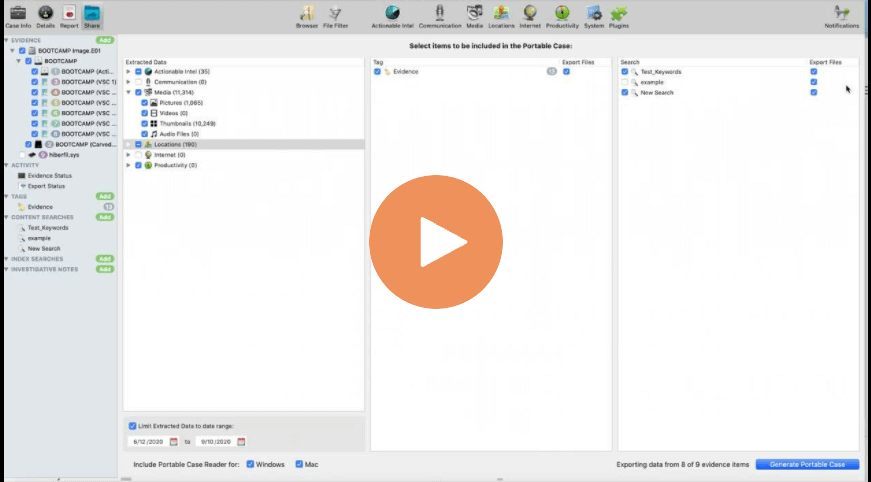Select Evidence Status in Activity sidebar
Viewport: 871px width, 482px height.
pyautogui.click(x=49, y=175)
